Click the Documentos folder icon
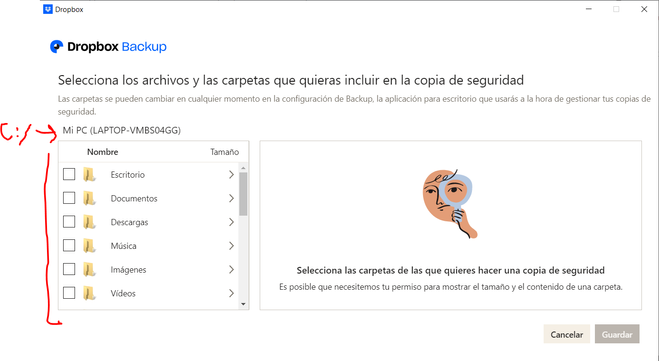Screen dimensions: 659x361 [x=89, y=198]
